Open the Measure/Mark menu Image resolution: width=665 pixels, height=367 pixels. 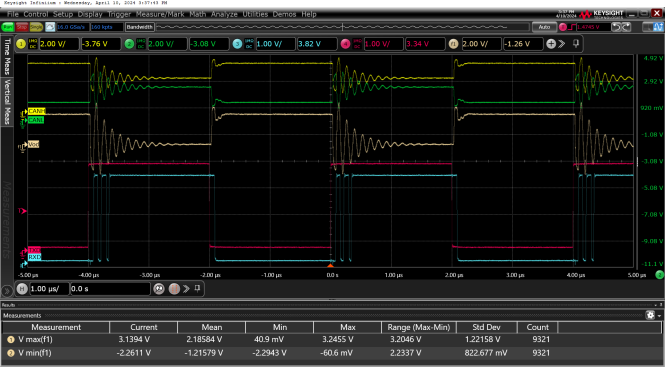pyautogui.click(x=160, y=14)
